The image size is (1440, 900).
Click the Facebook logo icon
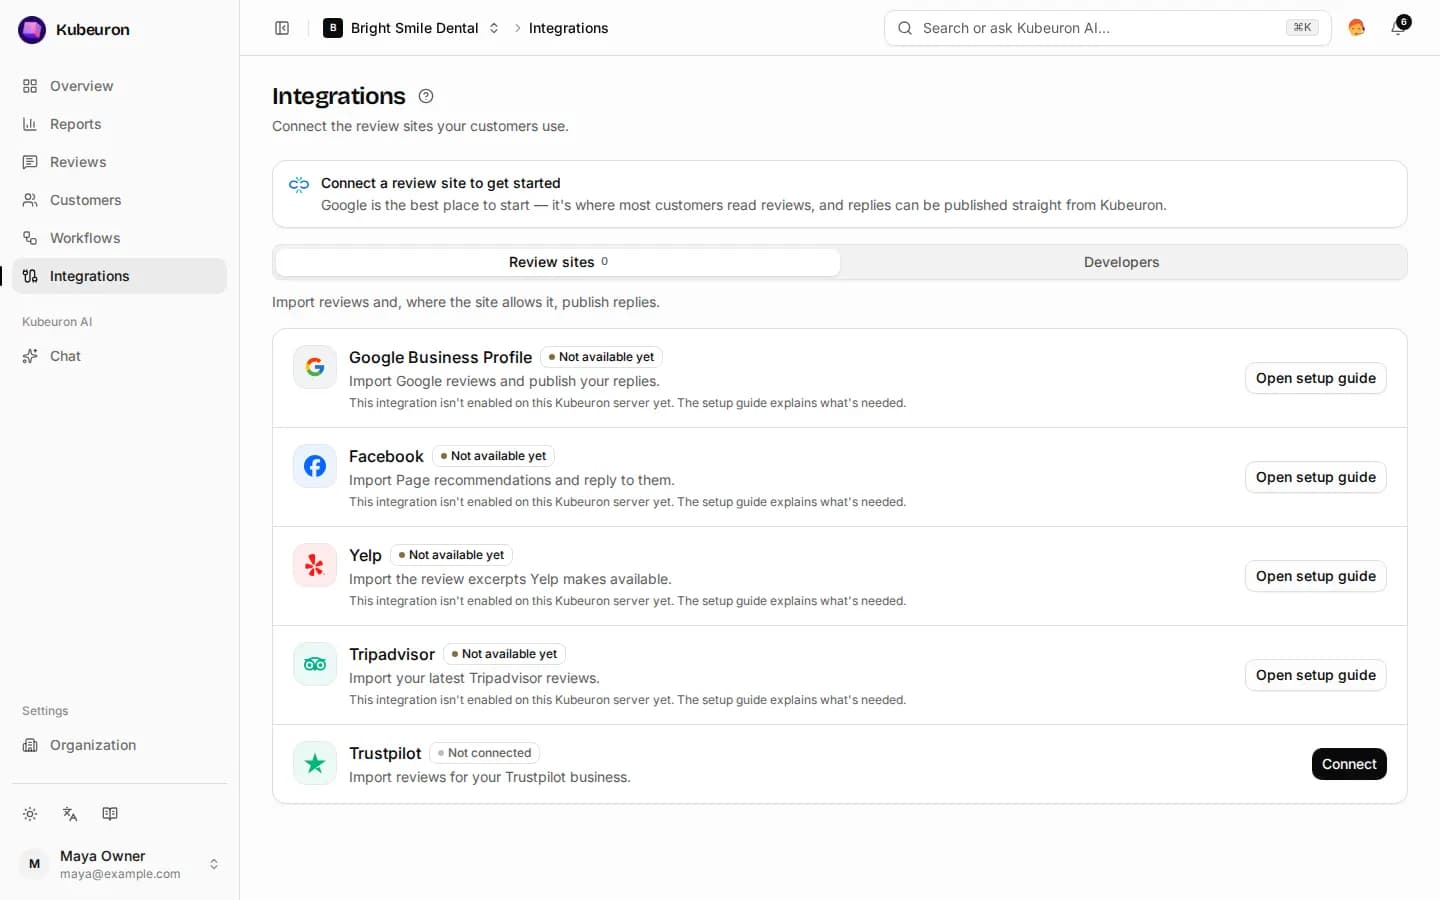pyautogui.click(x=315, y=466)
